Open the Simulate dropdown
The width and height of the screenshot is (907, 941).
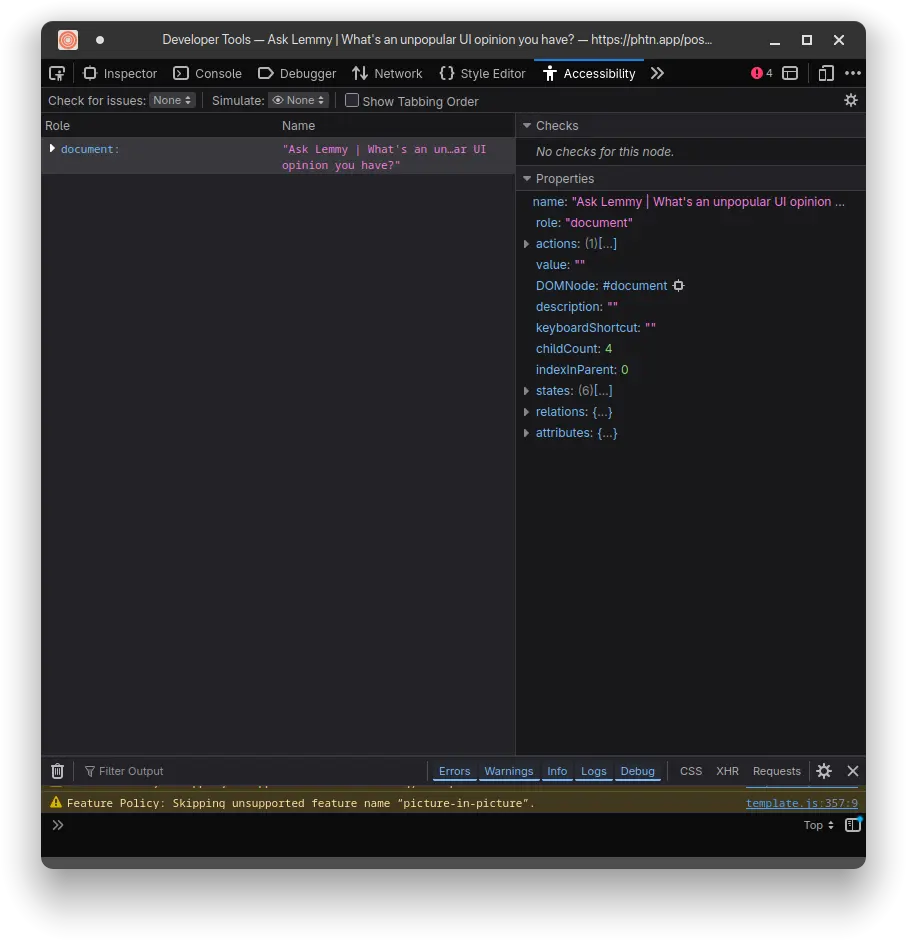(299, 100)
